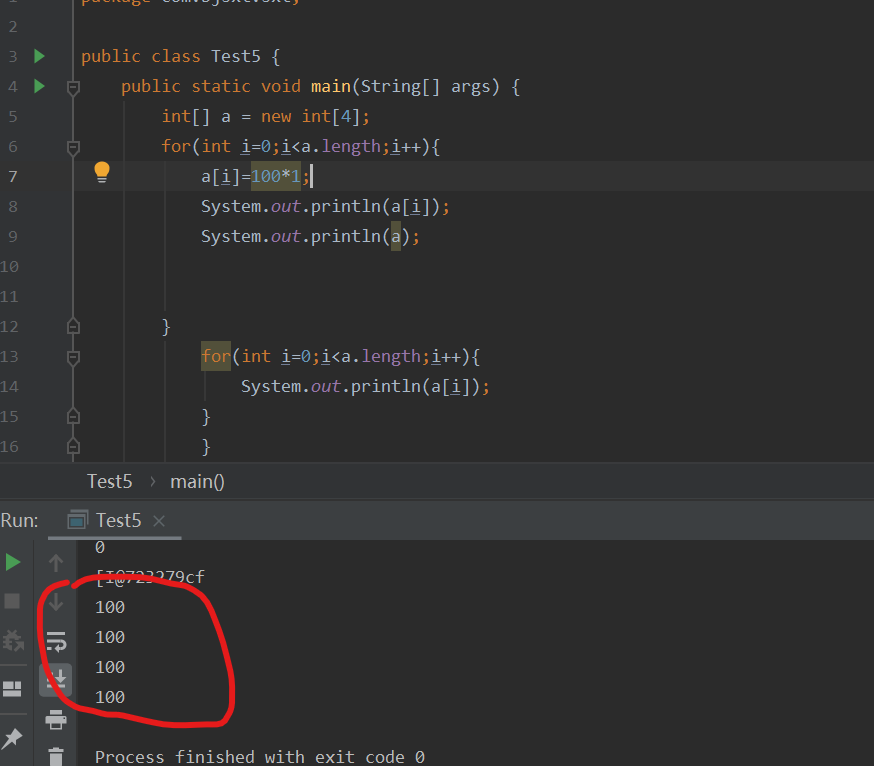The height and width of the screenshot is (766, 874).
Task: Collapse first for loop fold marker on line 6
Action: tap(73, 148)
